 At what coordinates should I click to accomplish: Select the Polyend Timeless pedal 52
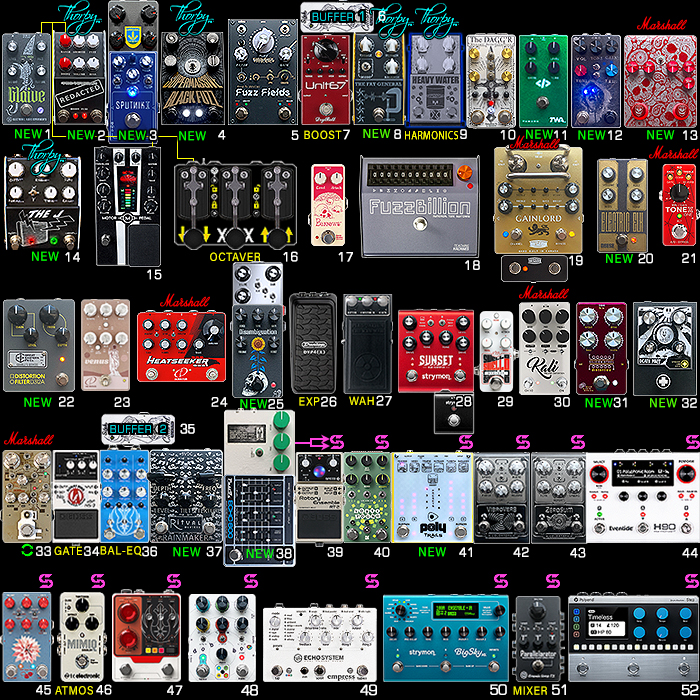[633, 638]
